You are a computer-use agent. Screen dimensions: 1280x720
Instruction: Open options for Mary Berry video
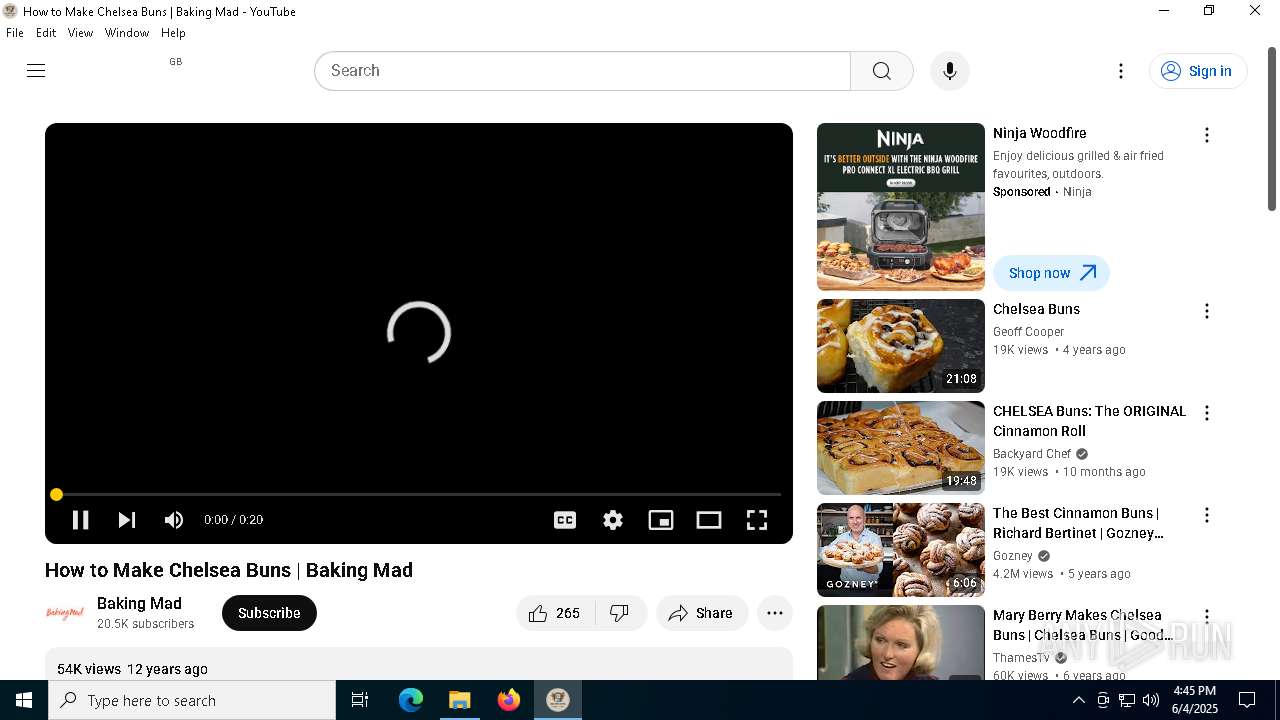coord(1207,617)
